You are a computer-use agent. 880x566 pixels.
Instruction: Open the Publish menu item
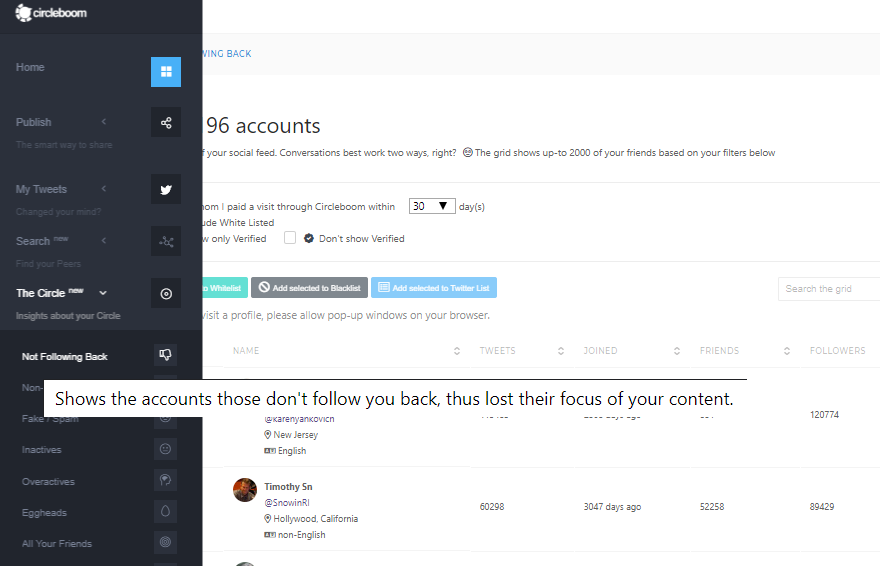click(x=33, y=122)
